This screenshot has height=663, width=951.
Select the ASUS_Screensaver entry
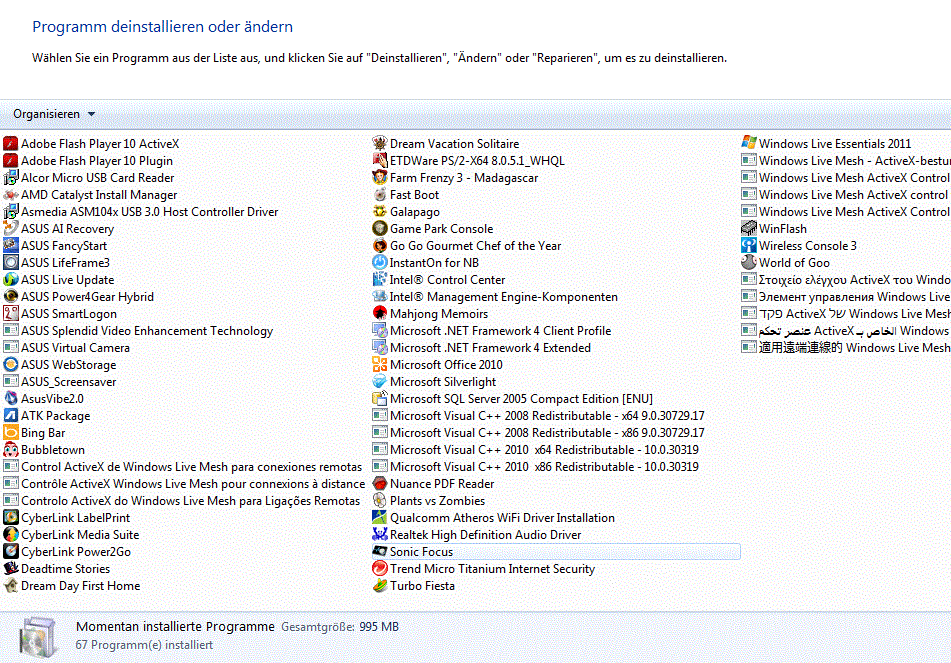(60, 382)
